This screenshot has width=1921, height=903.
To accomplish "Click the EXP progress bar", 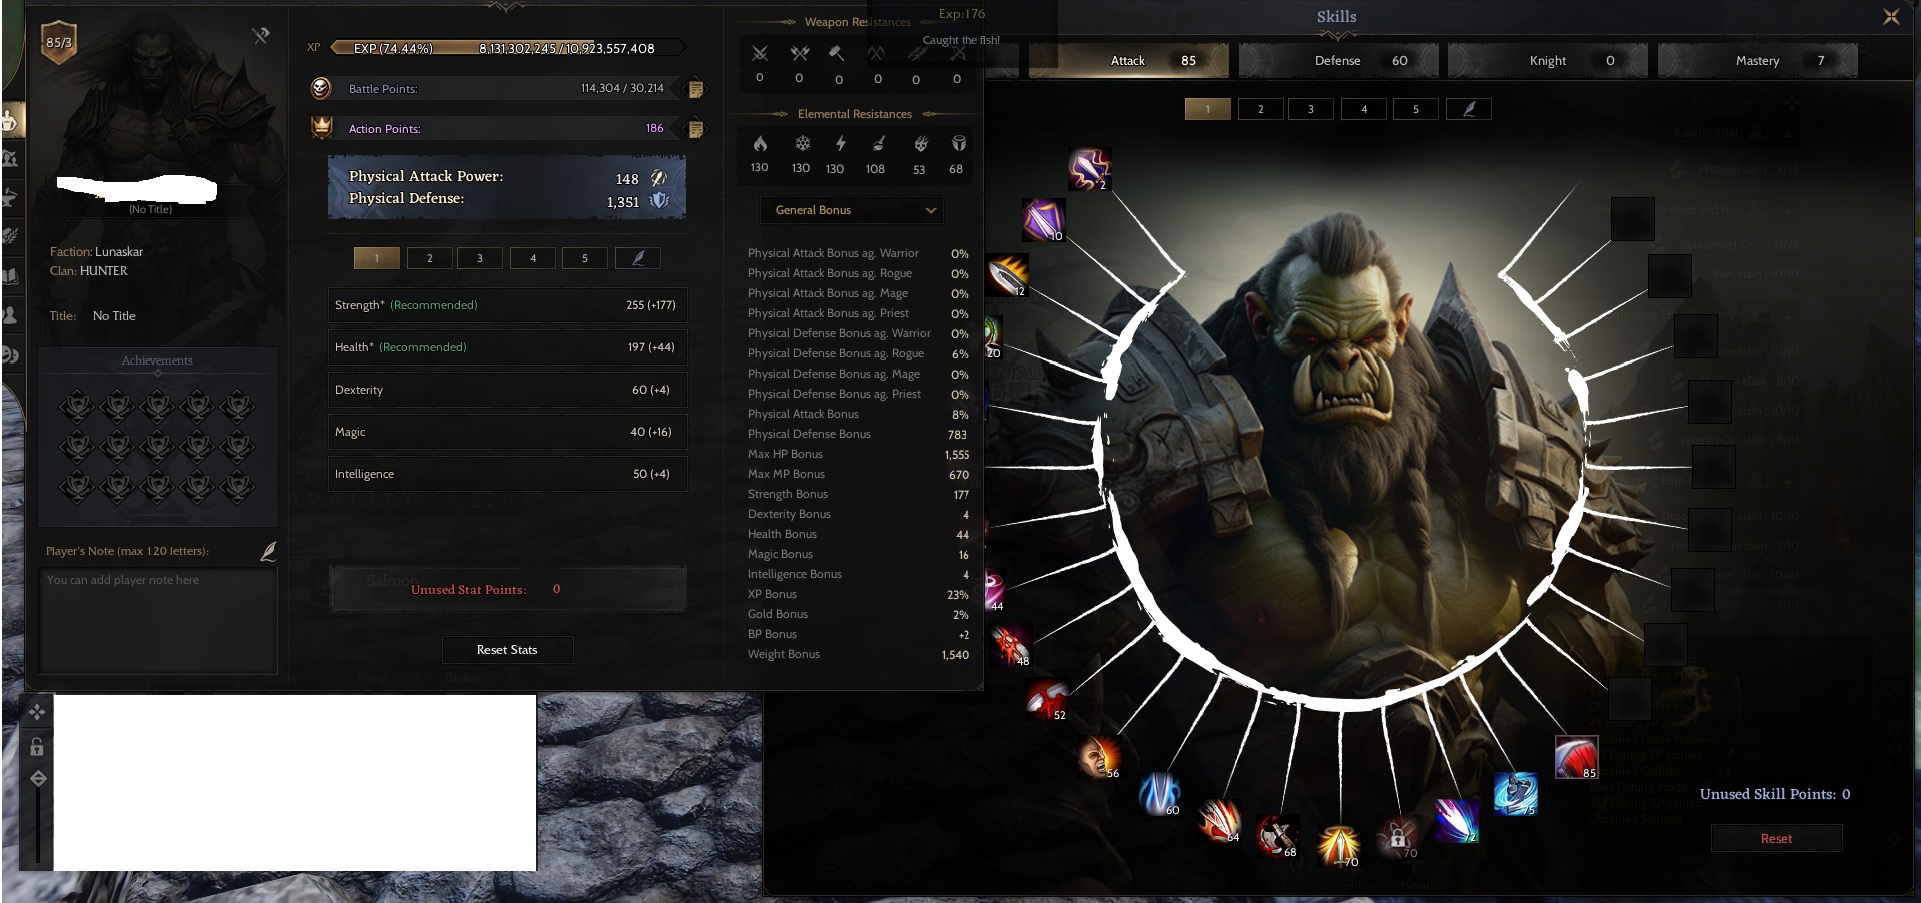I will 507,48.
